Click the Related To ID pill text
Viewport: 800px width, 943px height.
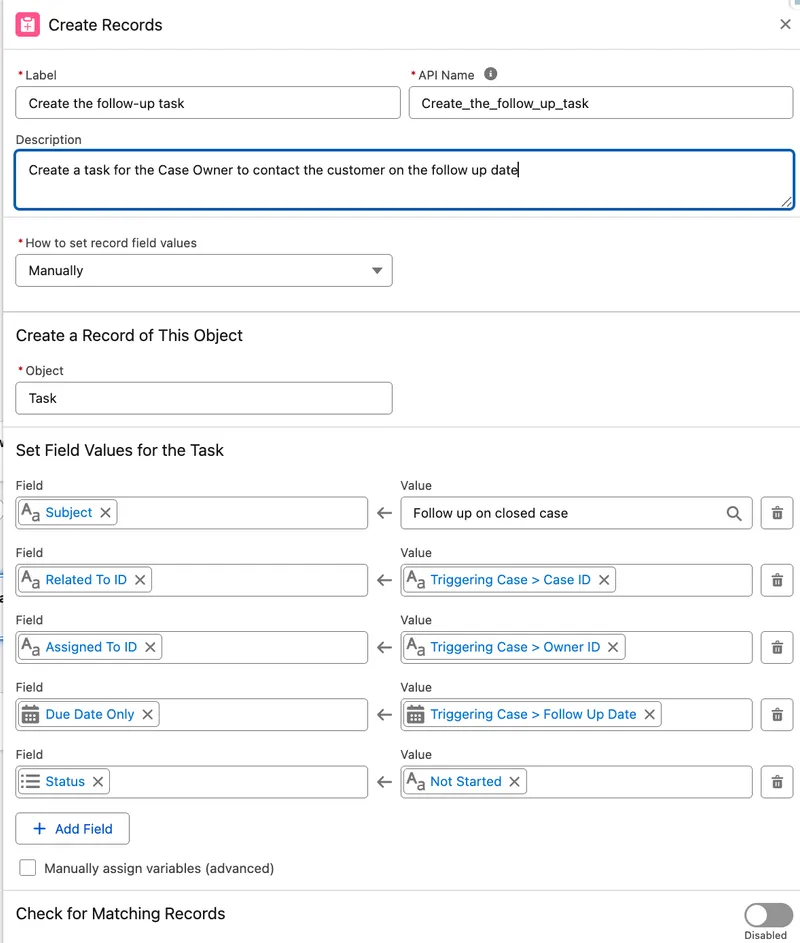point(86,580)
